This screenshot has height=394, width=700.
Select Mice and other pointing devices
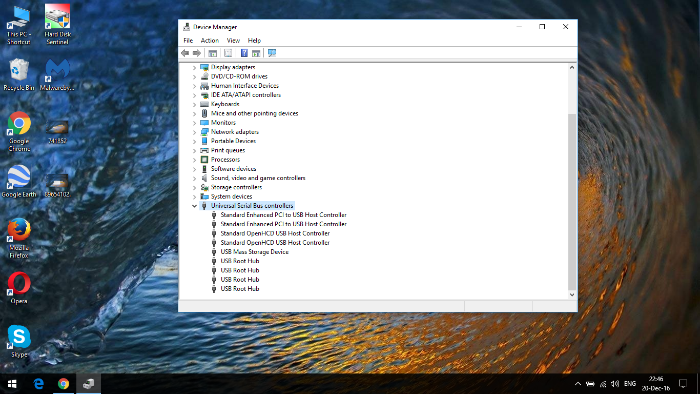(254, 113)
